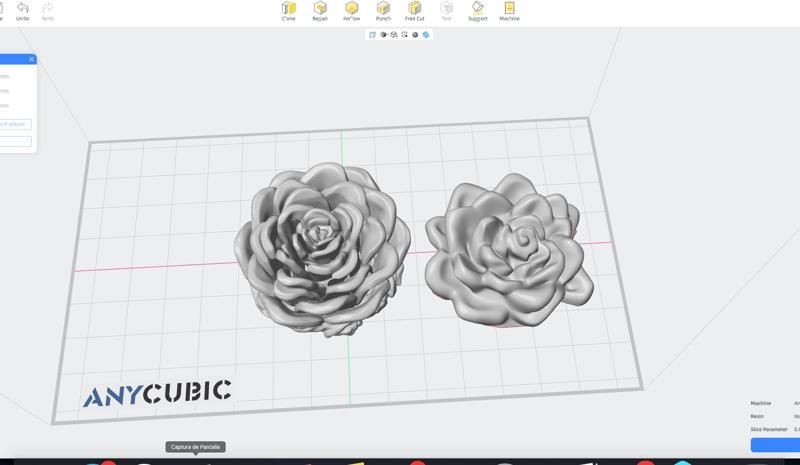Open the Hollow tool
The height and width of the screenshot is (465, 800).
[x=352, y=11]
